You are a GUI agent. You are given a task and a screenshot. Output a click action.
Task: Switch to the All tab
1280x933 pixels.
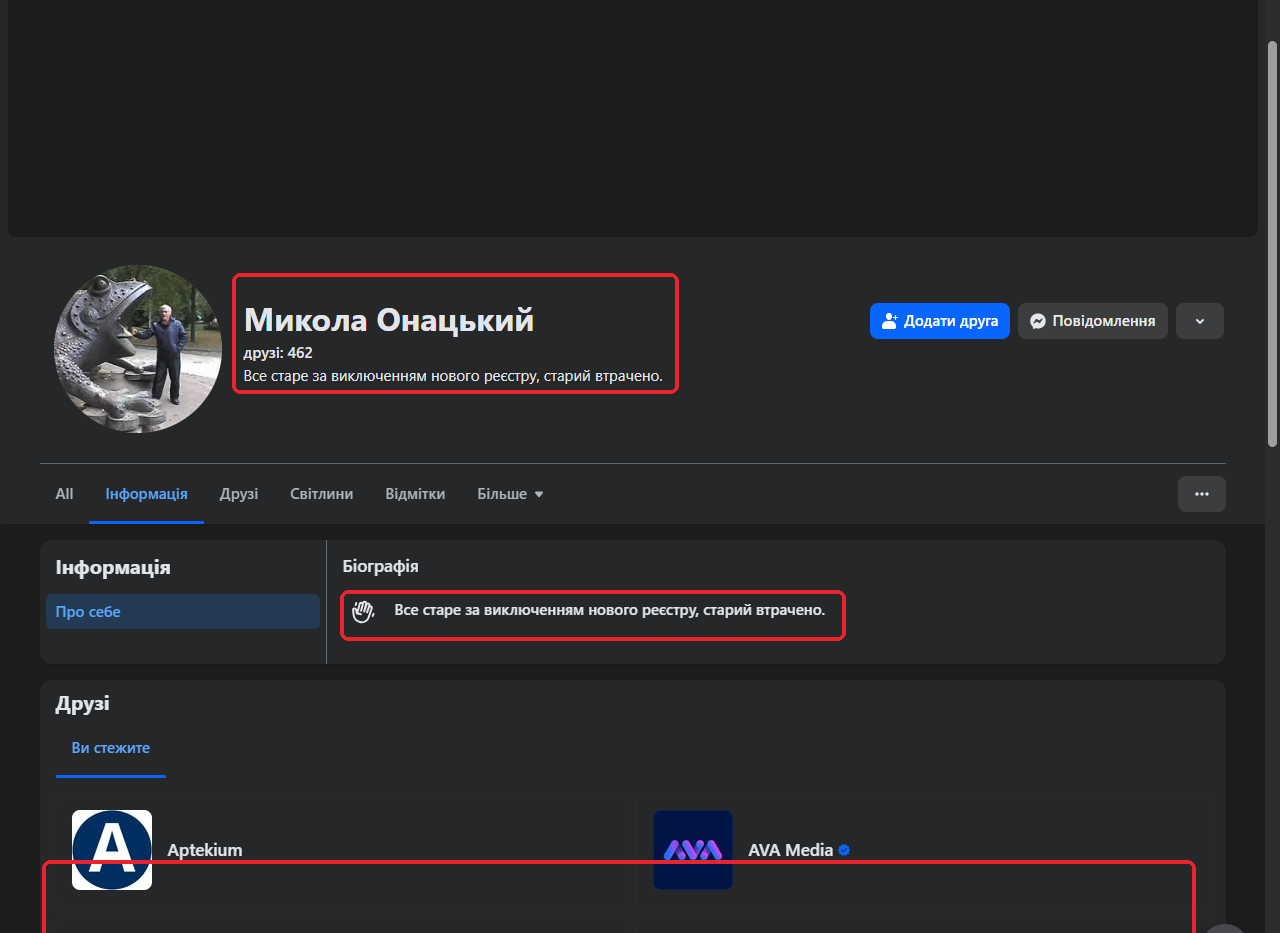pyautogui.click(x=64, y=494)
